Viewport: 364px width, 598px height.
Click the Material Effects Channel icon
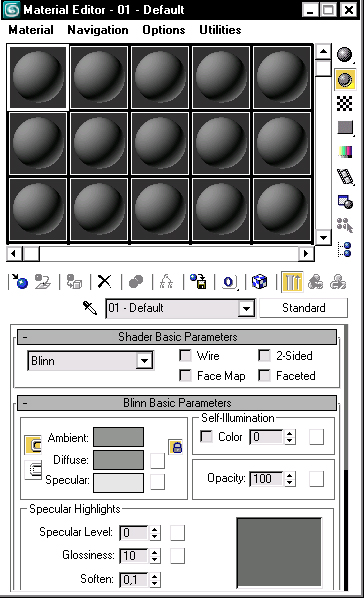coord(229,282)
